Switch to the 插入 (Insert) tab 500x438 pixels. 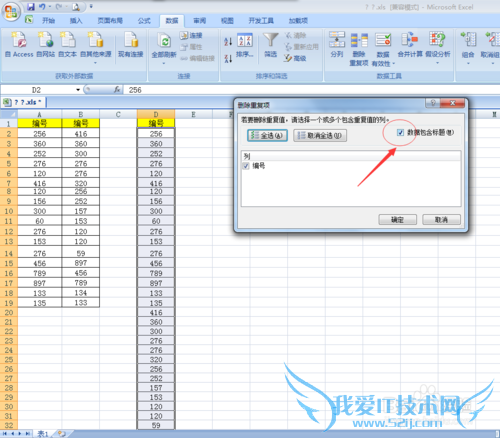[76, 21]
